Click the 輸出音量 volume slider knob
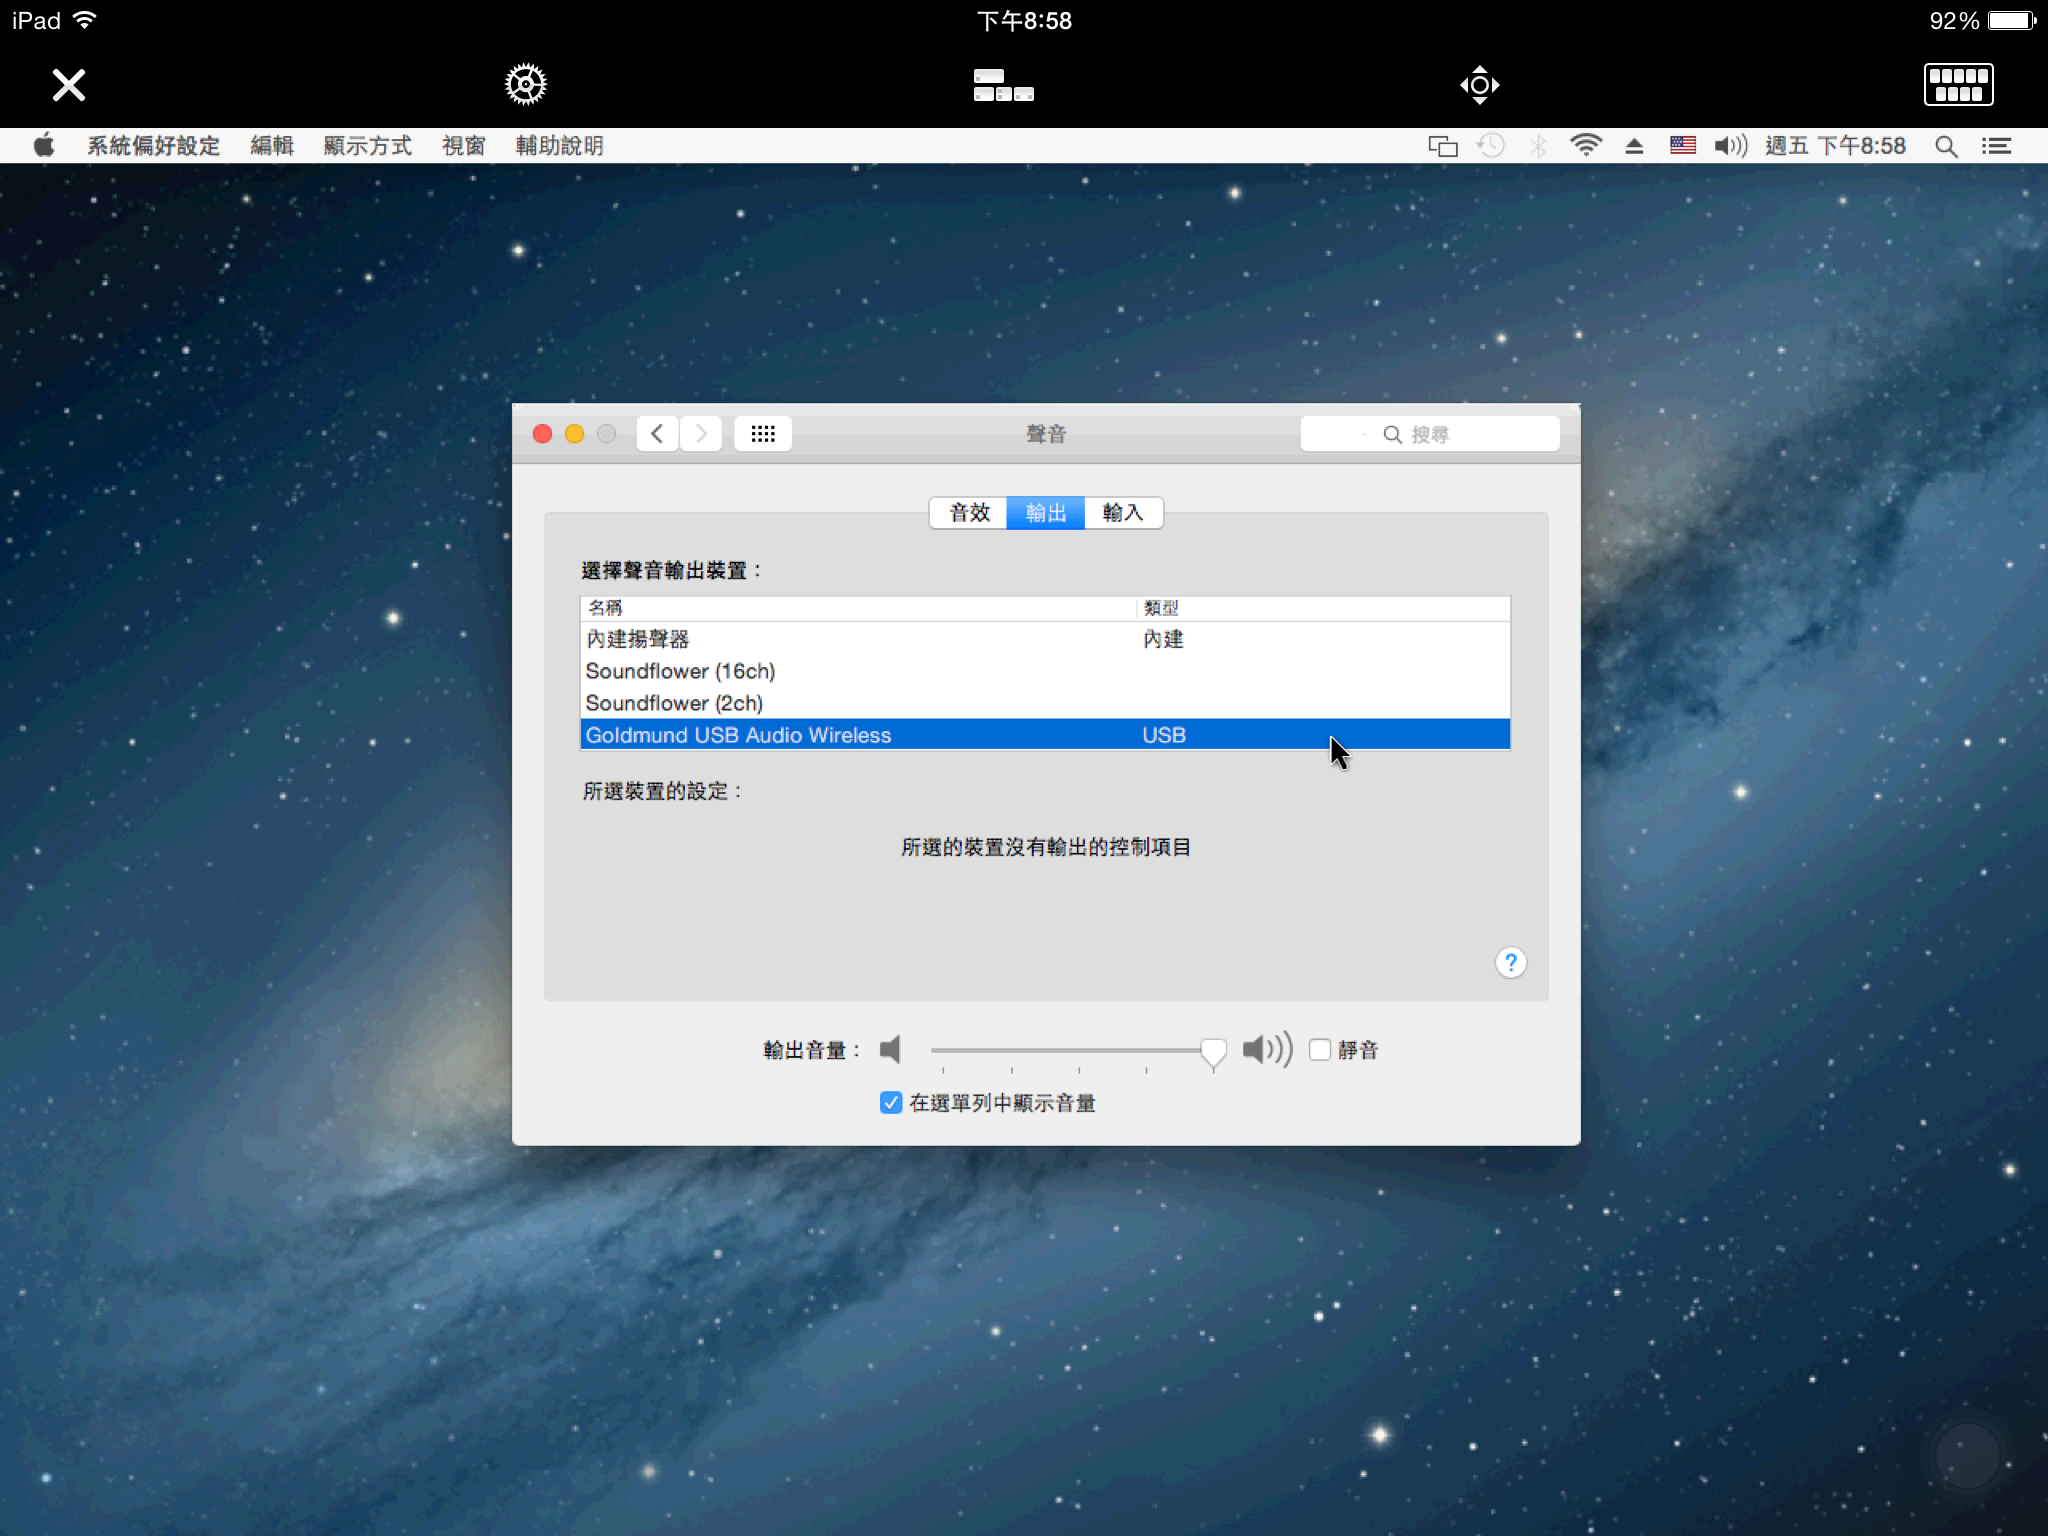Viewport: 2048px width, 1536px height. [1213, 1053]
